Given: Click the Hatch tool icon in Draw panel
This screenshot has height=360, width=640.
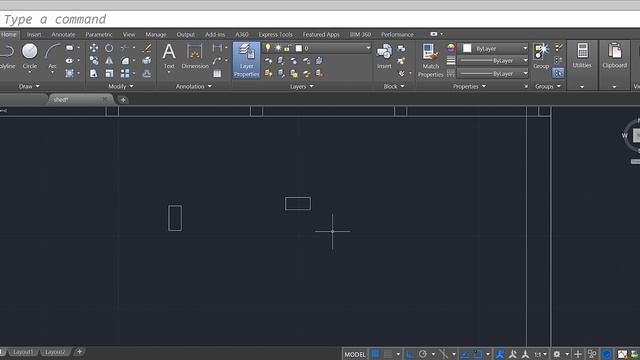Looking at the screenshot, I should tap(69, 73).
